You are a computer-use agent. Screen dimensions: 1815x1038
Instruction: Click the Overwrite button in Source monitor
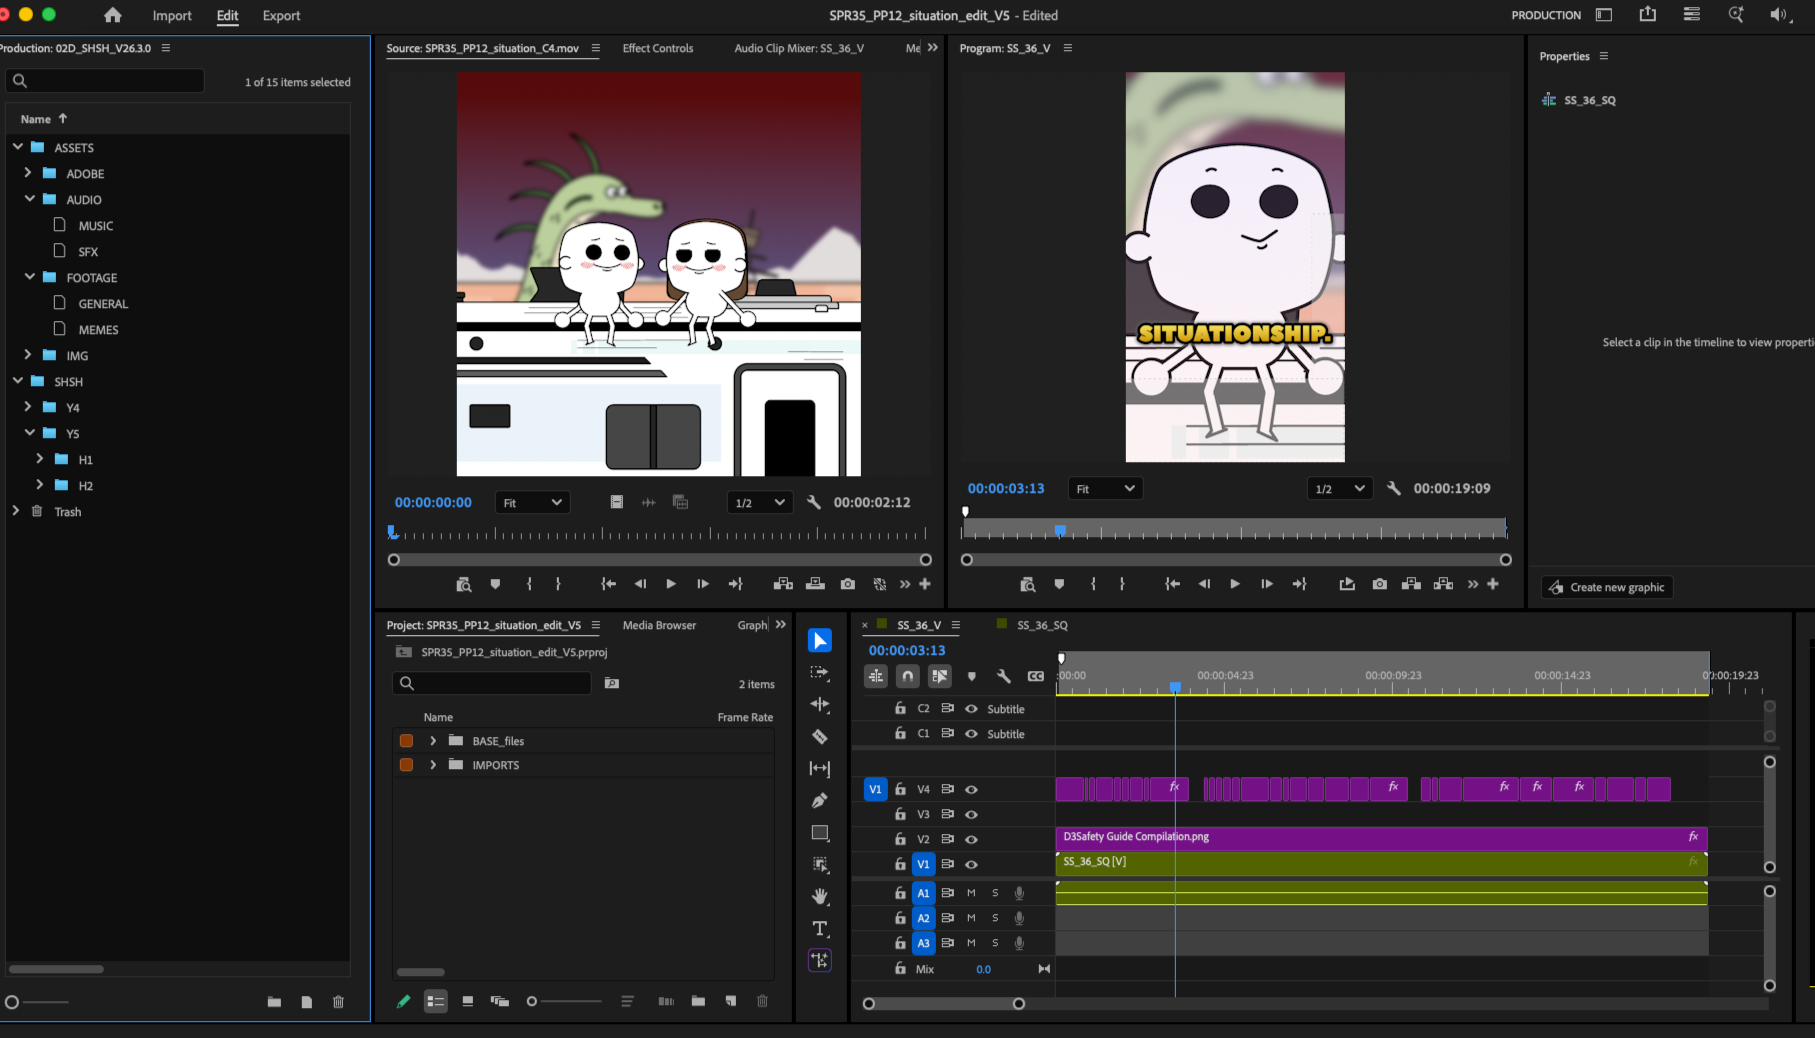816,584
